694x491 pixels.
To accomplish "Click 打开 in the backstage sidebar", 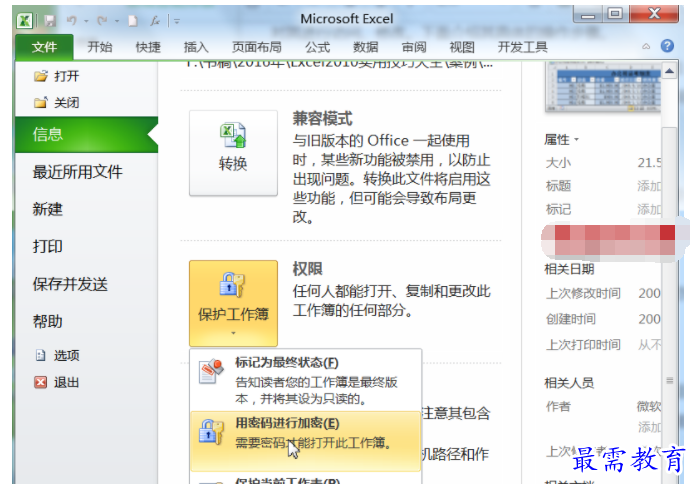I will [x=57, y=76].
